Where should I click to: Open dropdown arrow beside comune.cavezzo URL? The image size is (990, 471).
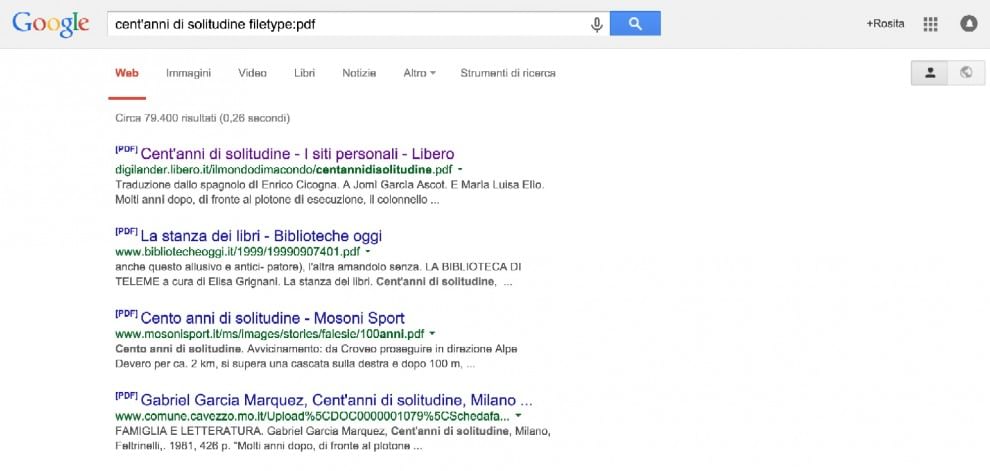(x=518, y=416)
